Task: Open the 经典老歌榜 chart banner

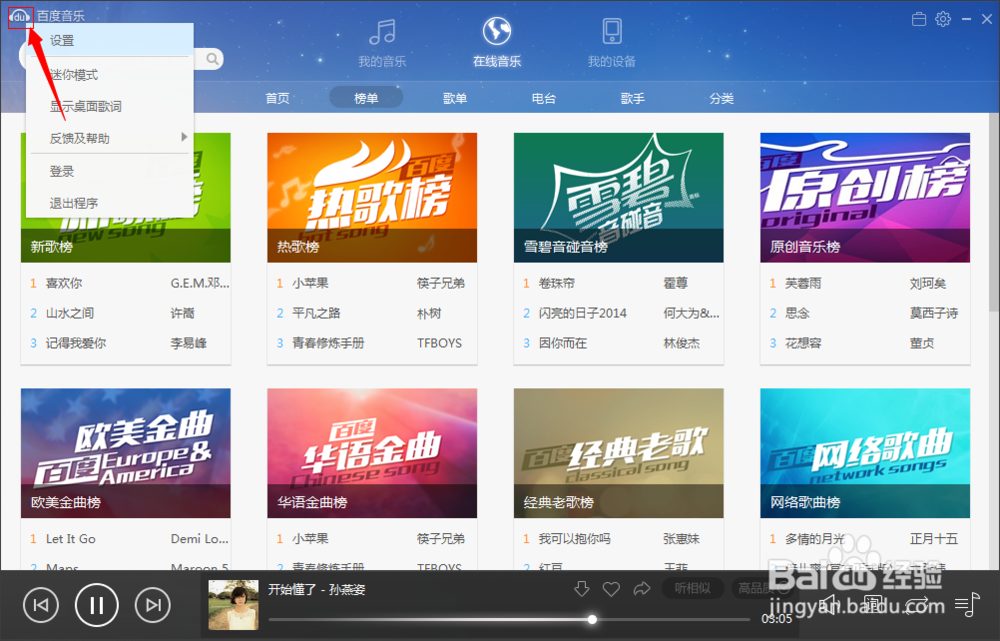Action: point(619,453)
